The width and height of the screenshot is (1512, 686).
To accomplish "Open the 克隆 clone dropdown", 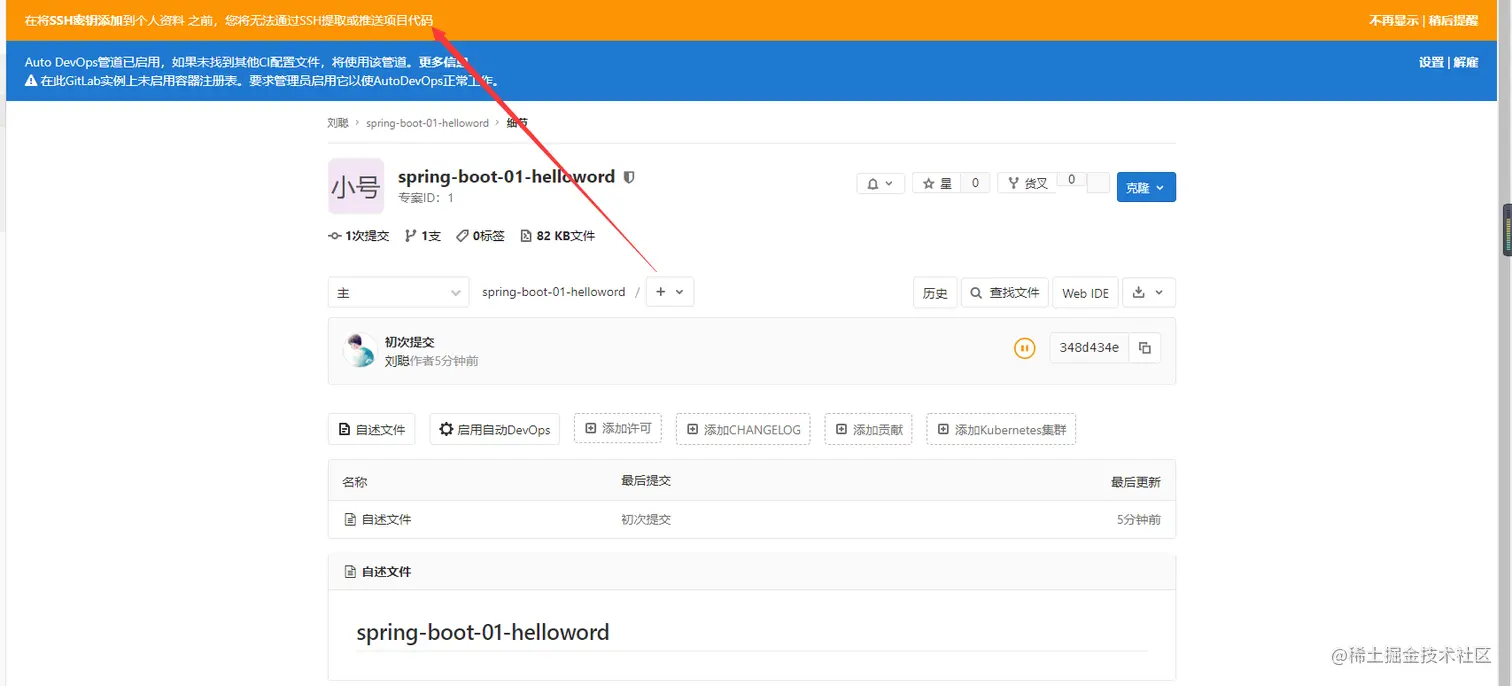I will pos(1146,187).
